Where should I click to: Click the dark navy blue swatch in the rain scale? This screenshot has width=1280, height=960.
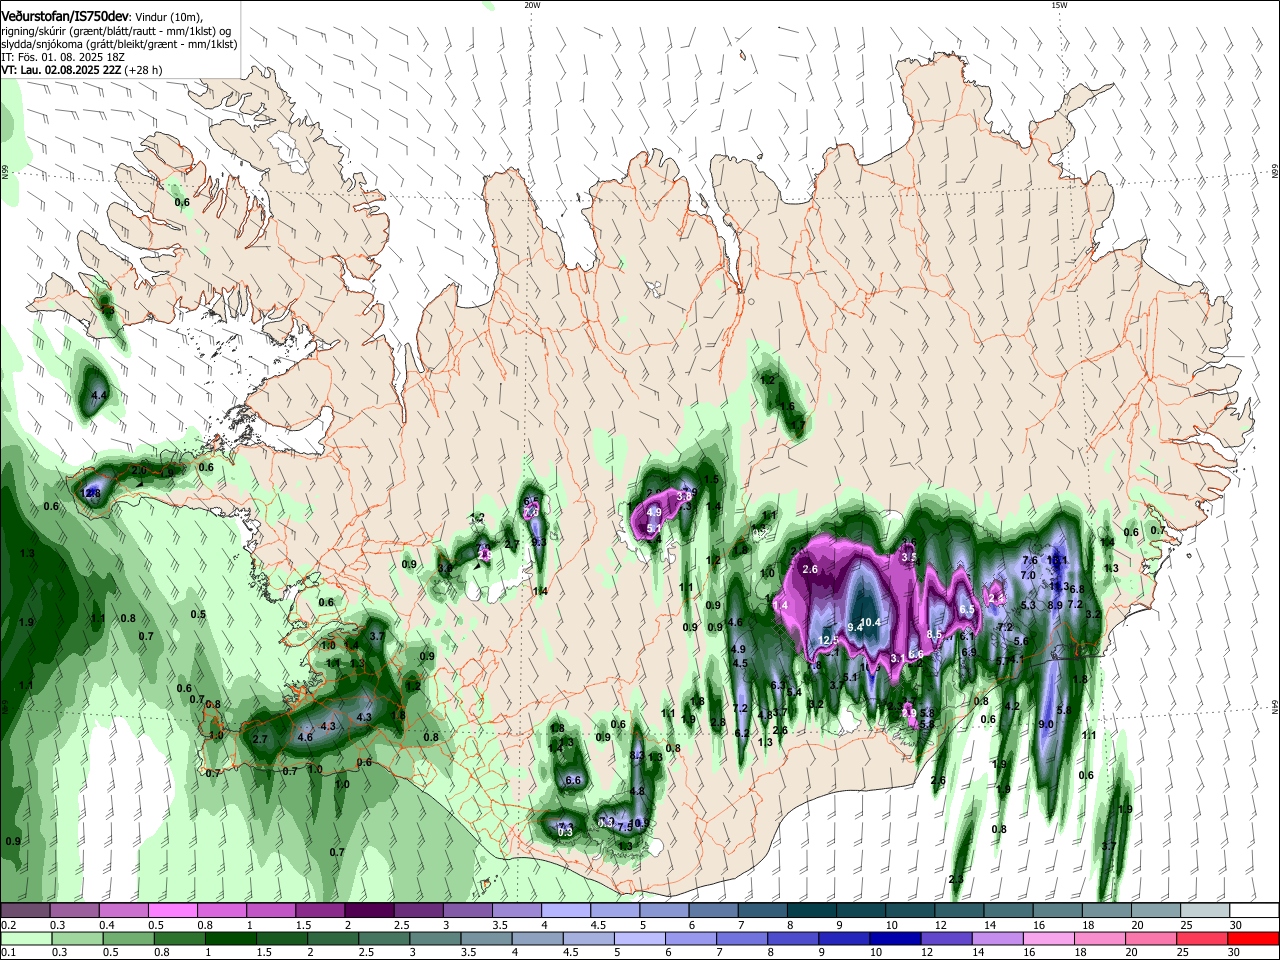(895, 938)
